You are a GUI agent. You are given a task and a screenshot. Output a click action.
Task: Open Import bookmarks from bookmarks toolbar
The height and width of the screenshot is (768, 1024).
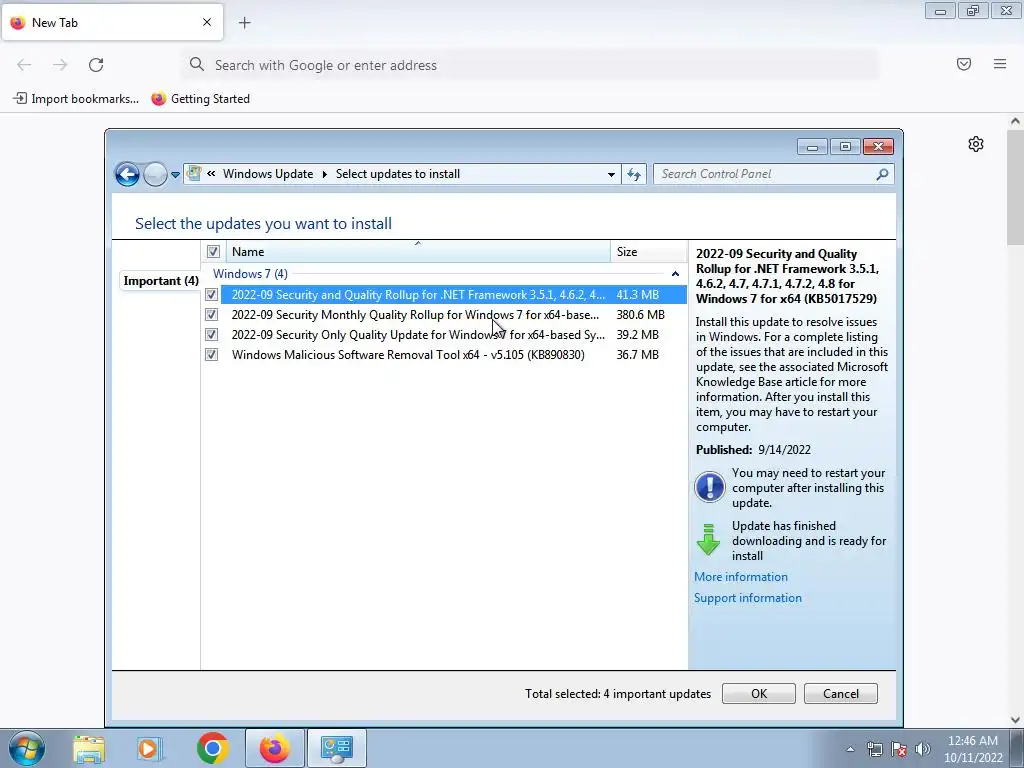pyautogui.click(x=76, y=99)
